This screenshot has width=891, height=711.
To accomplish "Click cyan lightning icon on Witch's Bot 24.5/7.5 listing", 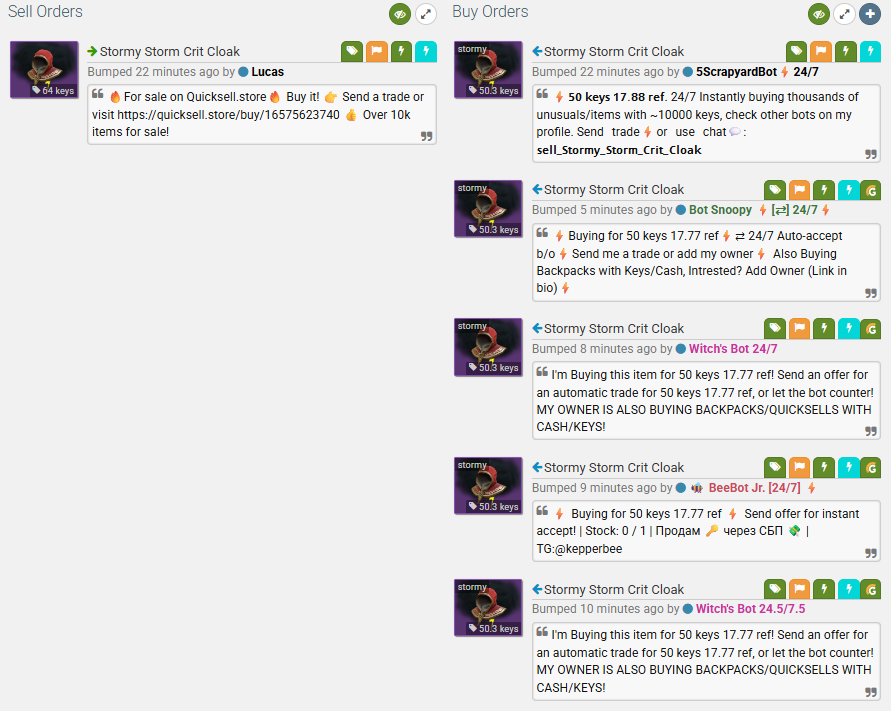I will pos(848,589).
